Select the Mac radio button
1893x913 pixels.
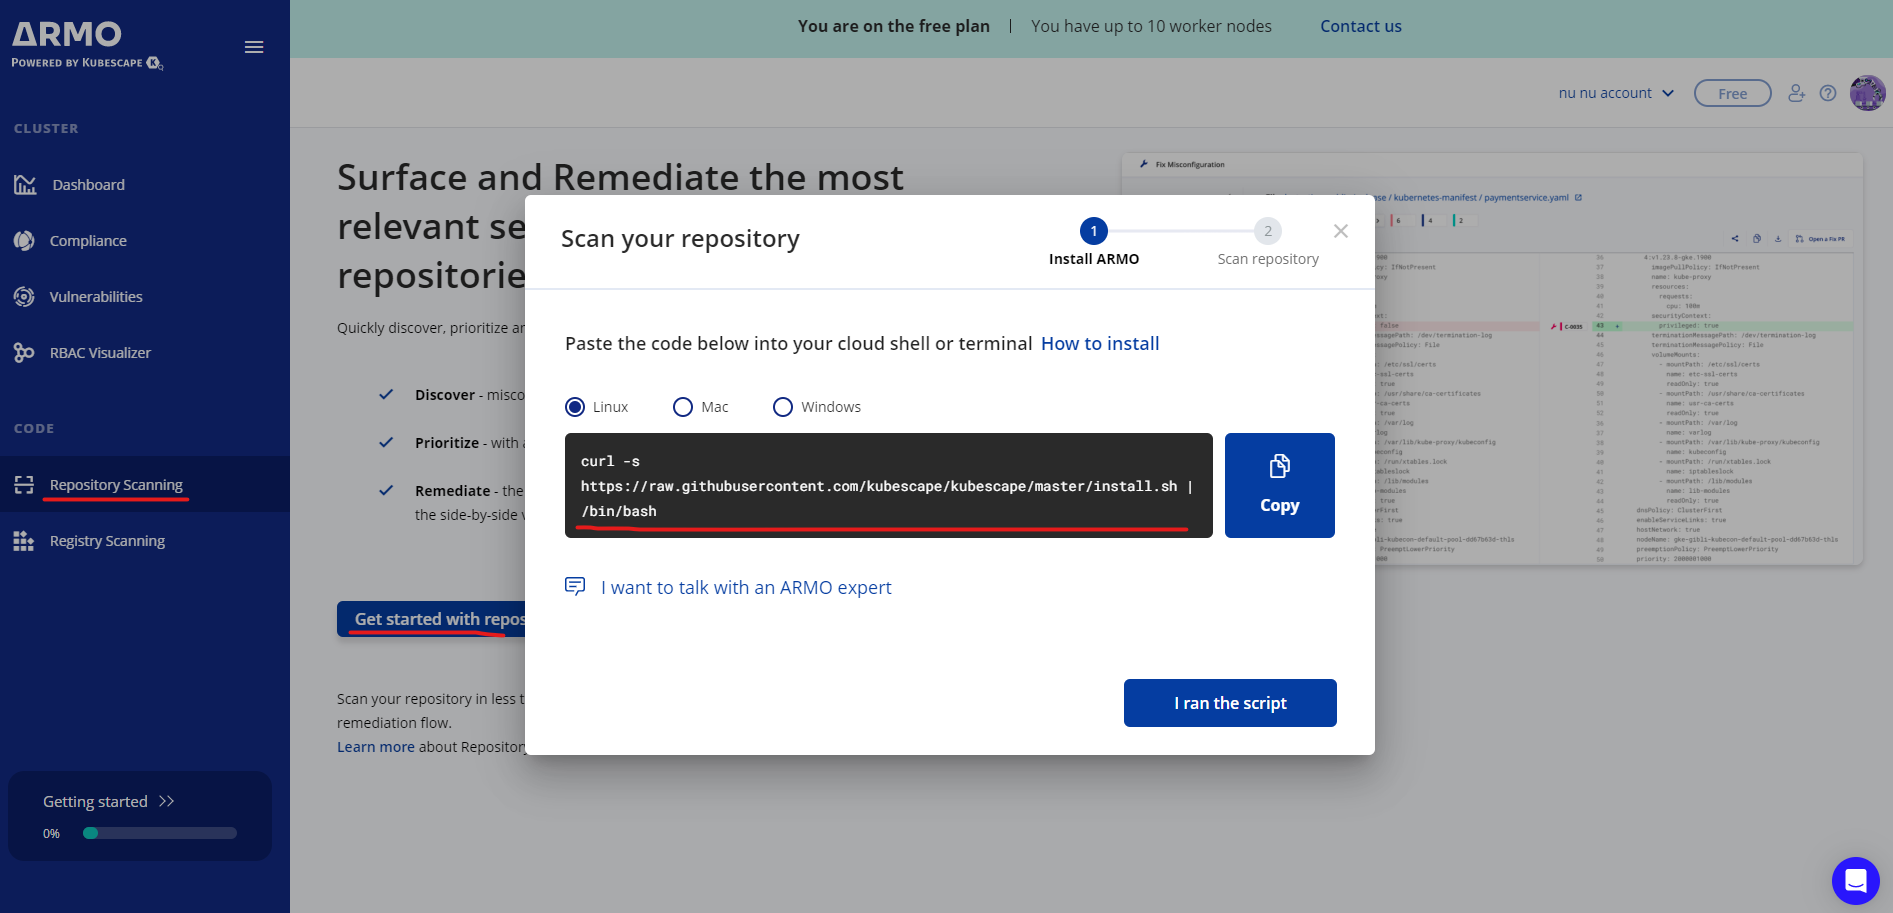(683, 407)
